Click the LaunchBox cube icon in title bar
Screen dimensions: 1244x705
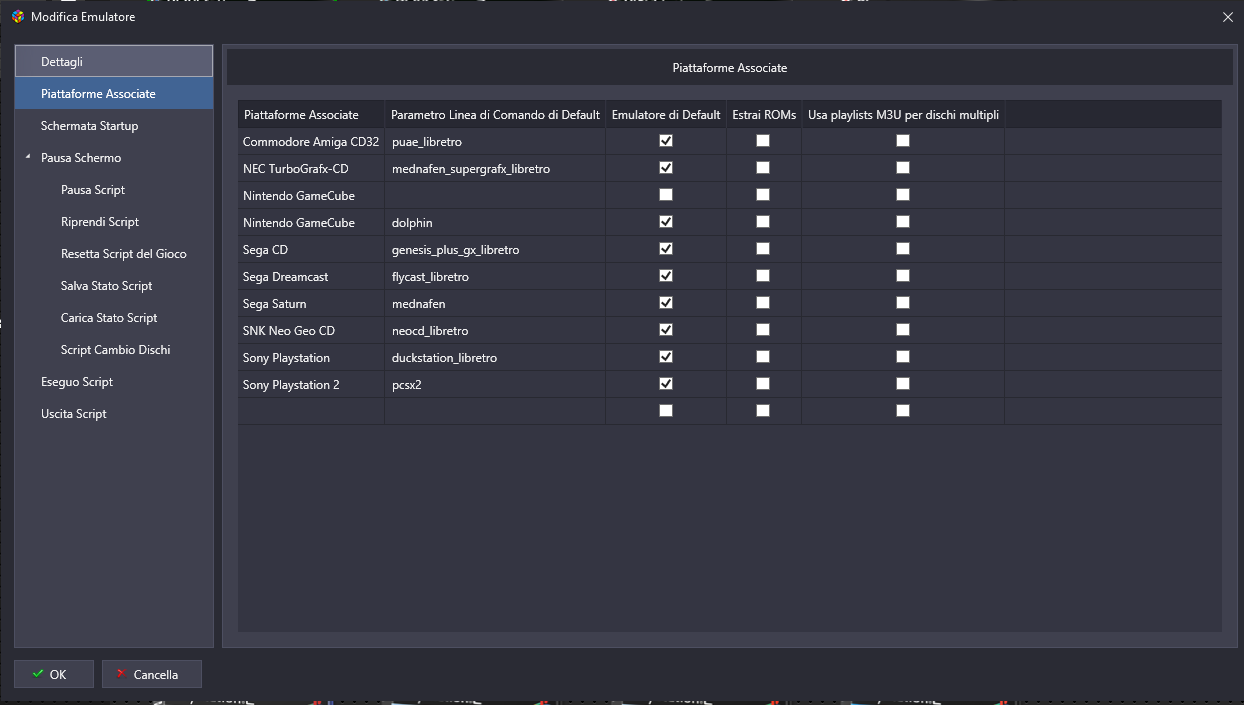pos(17,17)
